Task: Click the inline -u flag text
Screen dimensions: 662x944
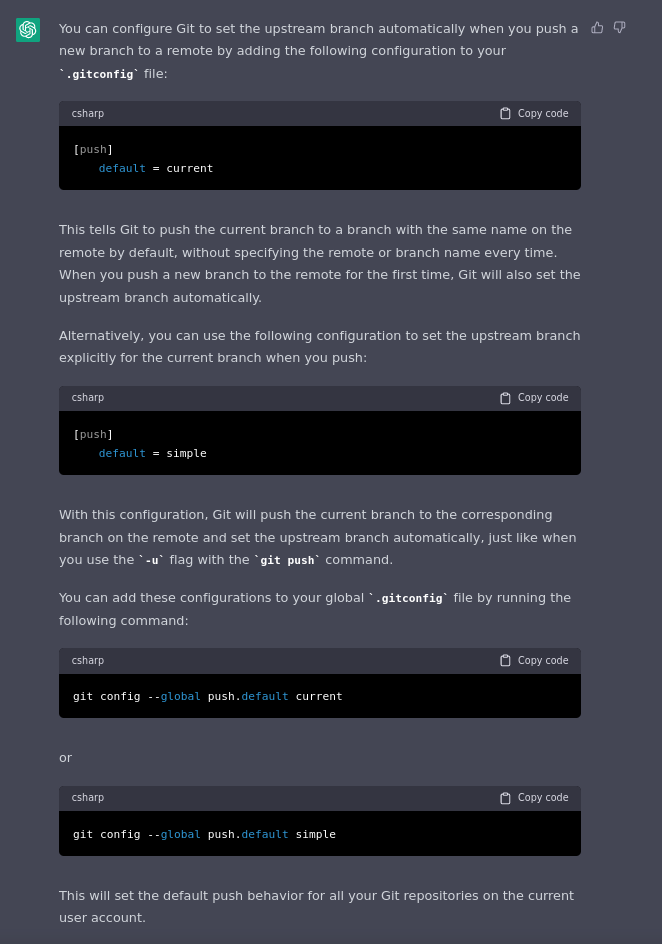Action: click(x=151, y=561)
